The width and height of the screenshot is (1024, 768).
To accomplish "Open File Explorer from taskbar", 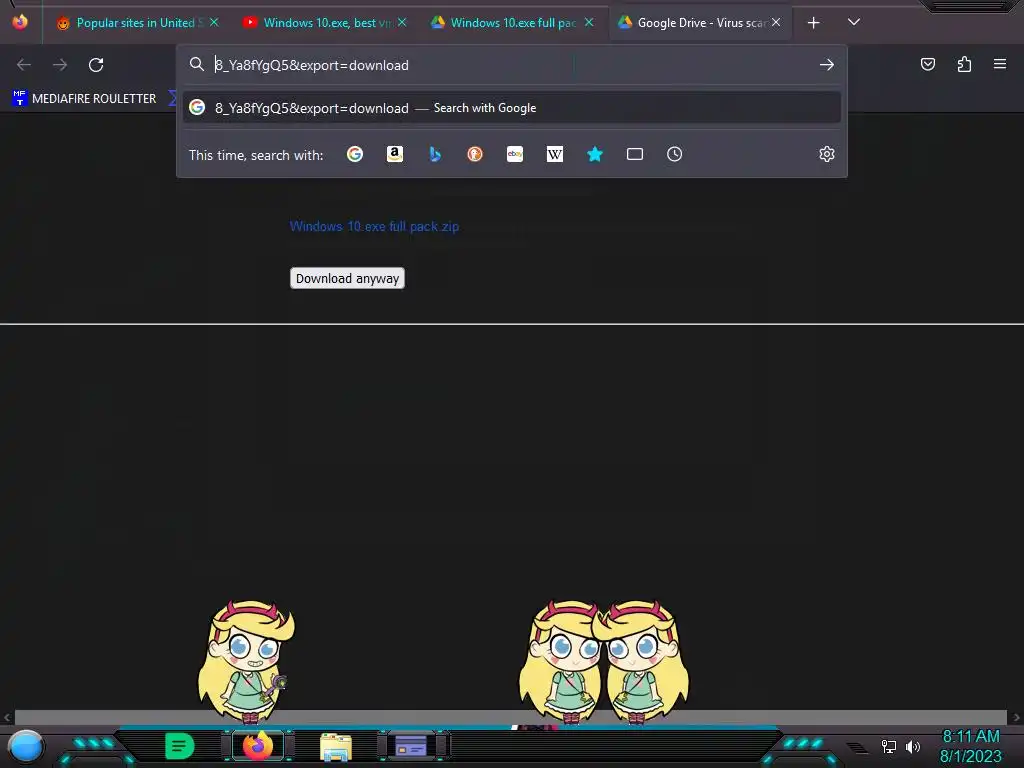I will tap(336, 746).
